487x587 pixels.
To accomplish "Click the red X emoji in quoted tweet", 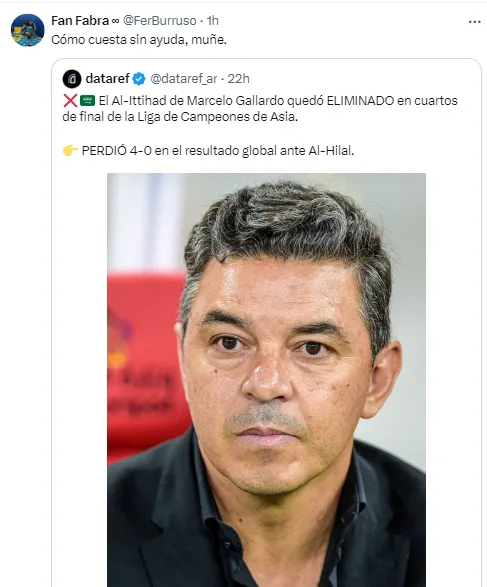I will (x=70, y=101).
